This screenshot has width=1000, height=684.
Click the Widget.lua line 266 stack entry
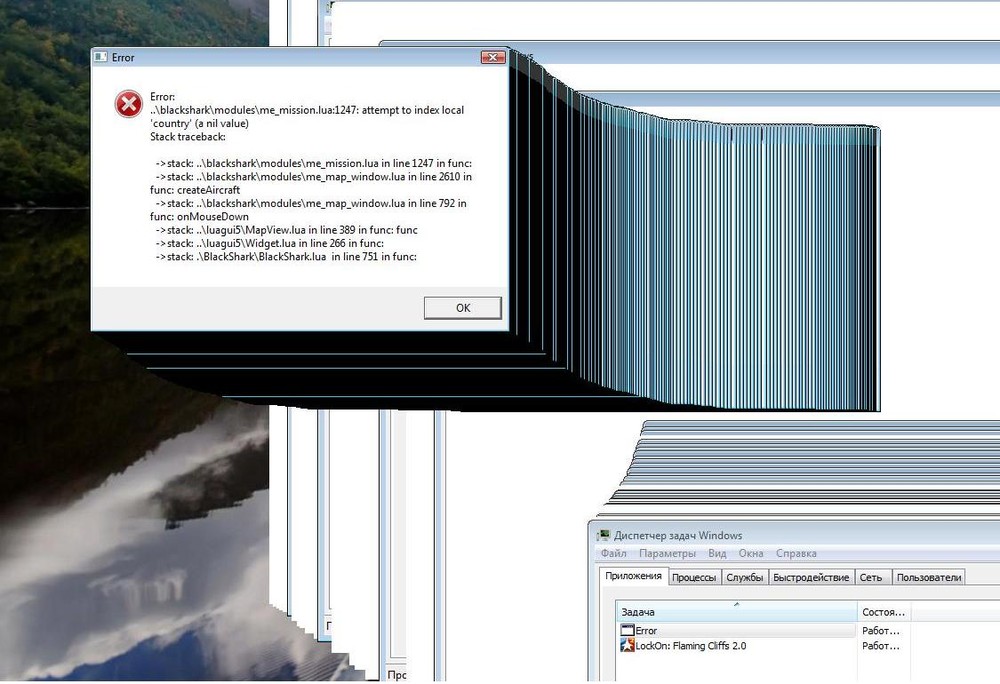269,244
